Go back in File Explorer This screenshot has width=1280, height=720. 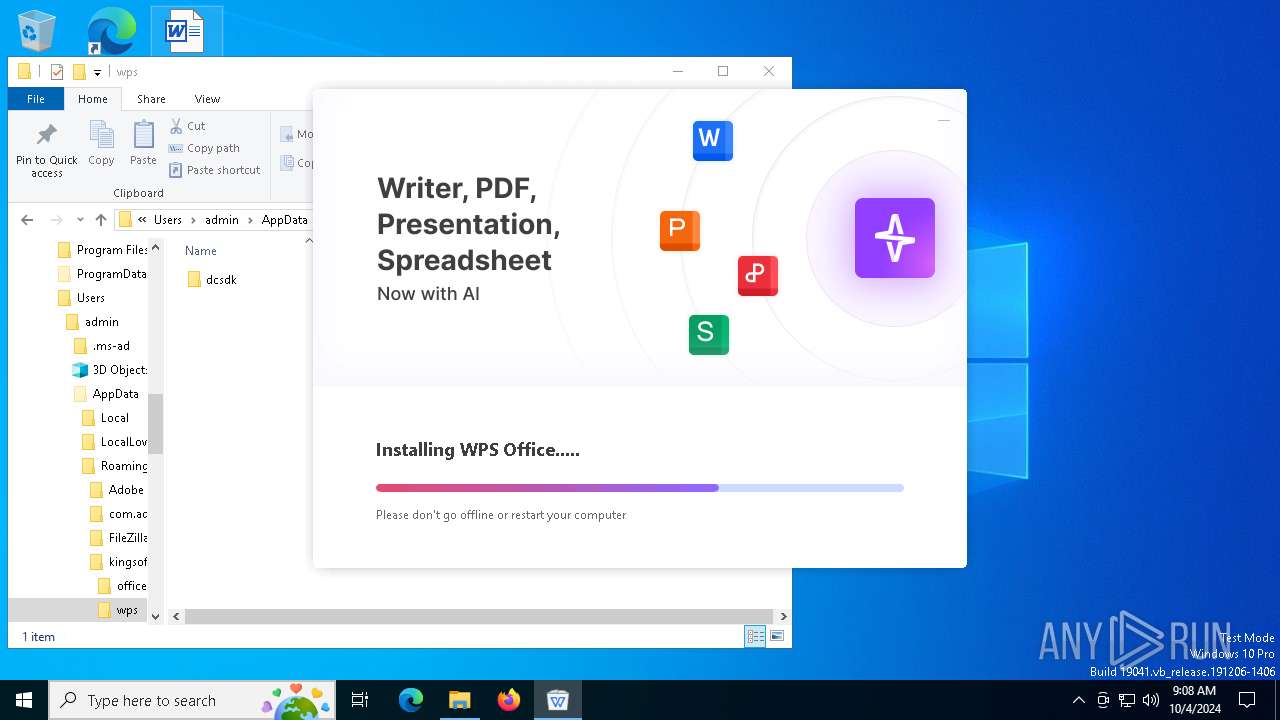27,220
